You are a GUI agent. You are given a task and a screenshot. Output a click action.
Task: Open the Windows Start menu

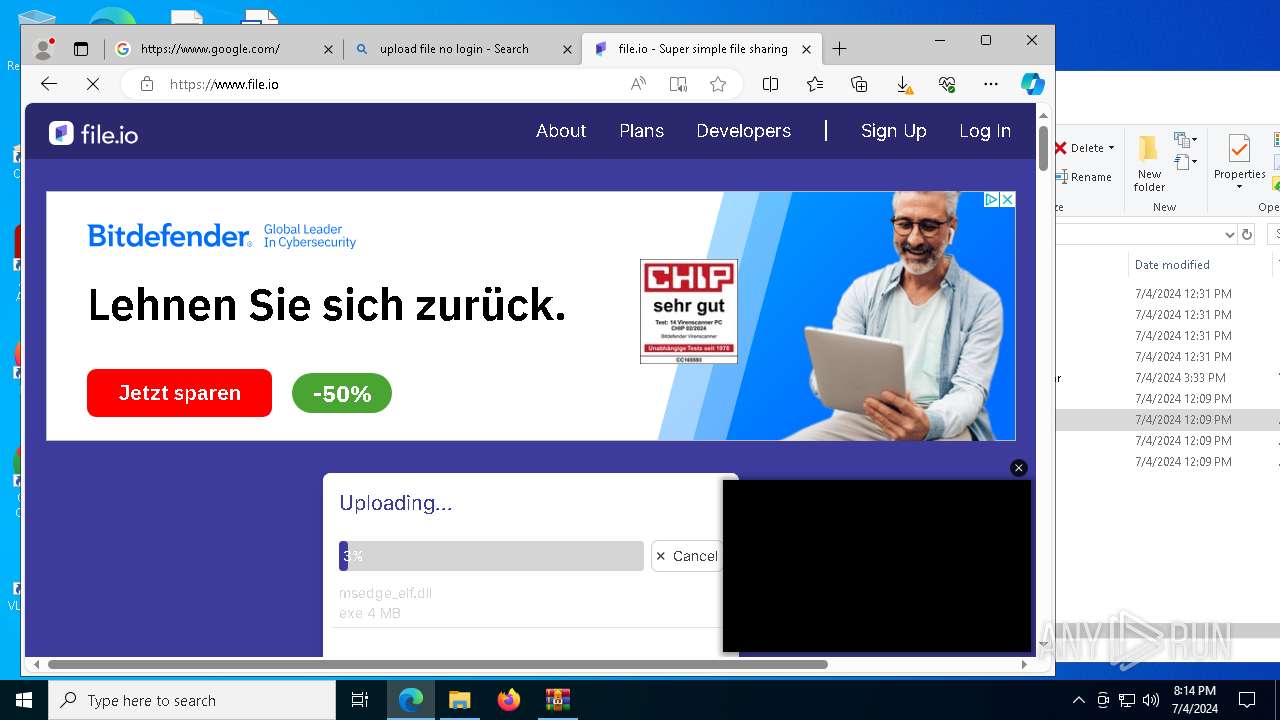(24, 700)
